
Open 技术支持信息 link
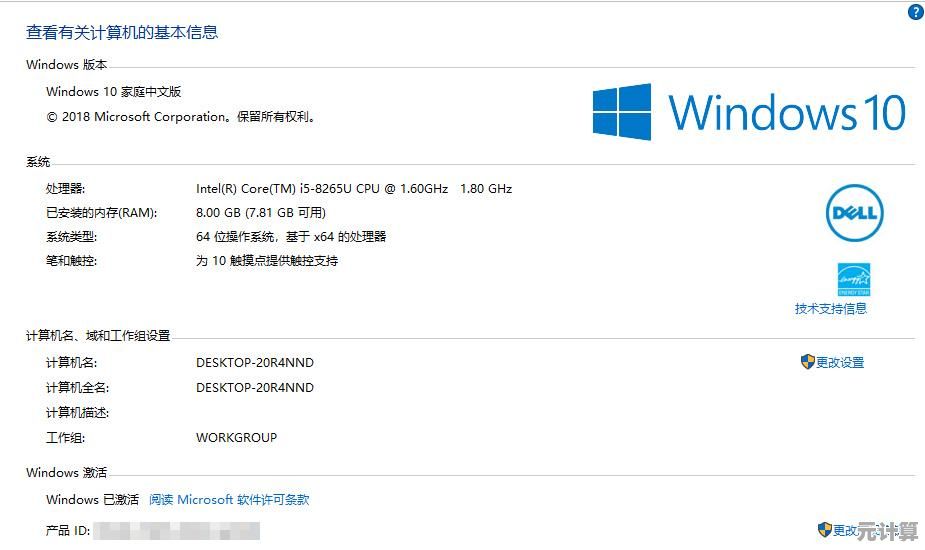pos(831,308)
